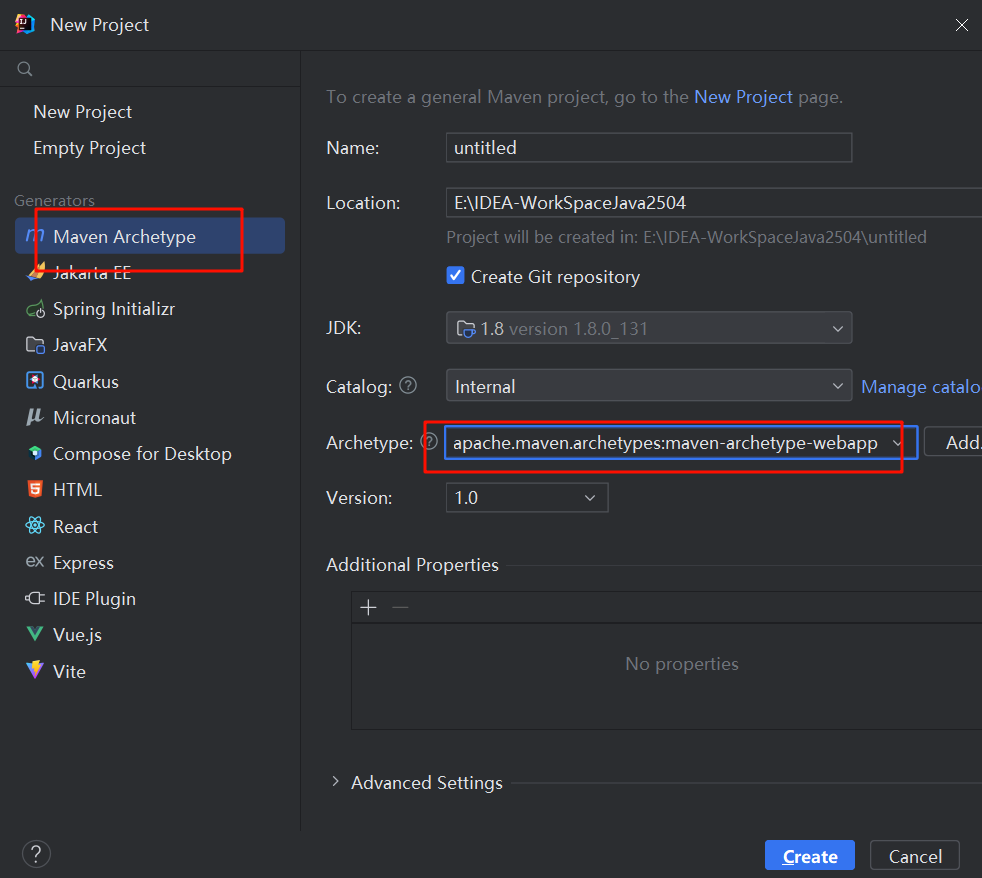Click the 'No properties' placeholder text
Image resolution: width=982 pixels, height=878 pixels.
tap(681, 664)
